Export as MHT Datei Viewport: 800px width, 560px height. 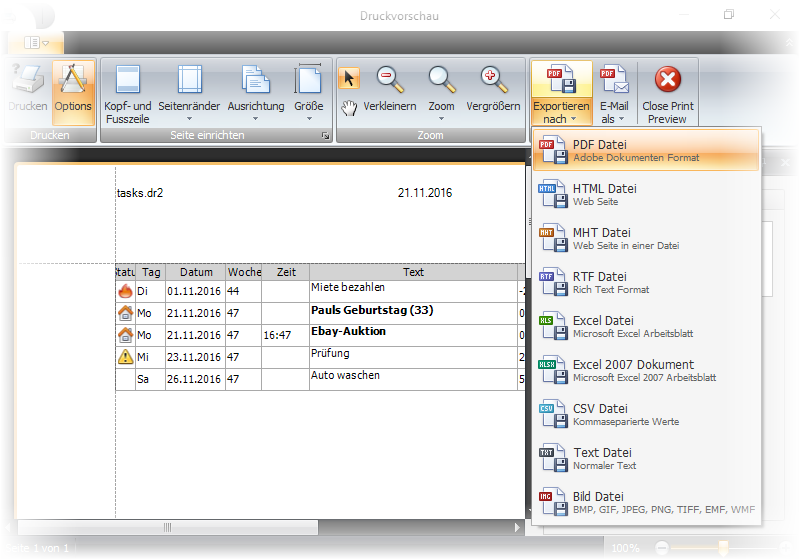click(646, 238)
